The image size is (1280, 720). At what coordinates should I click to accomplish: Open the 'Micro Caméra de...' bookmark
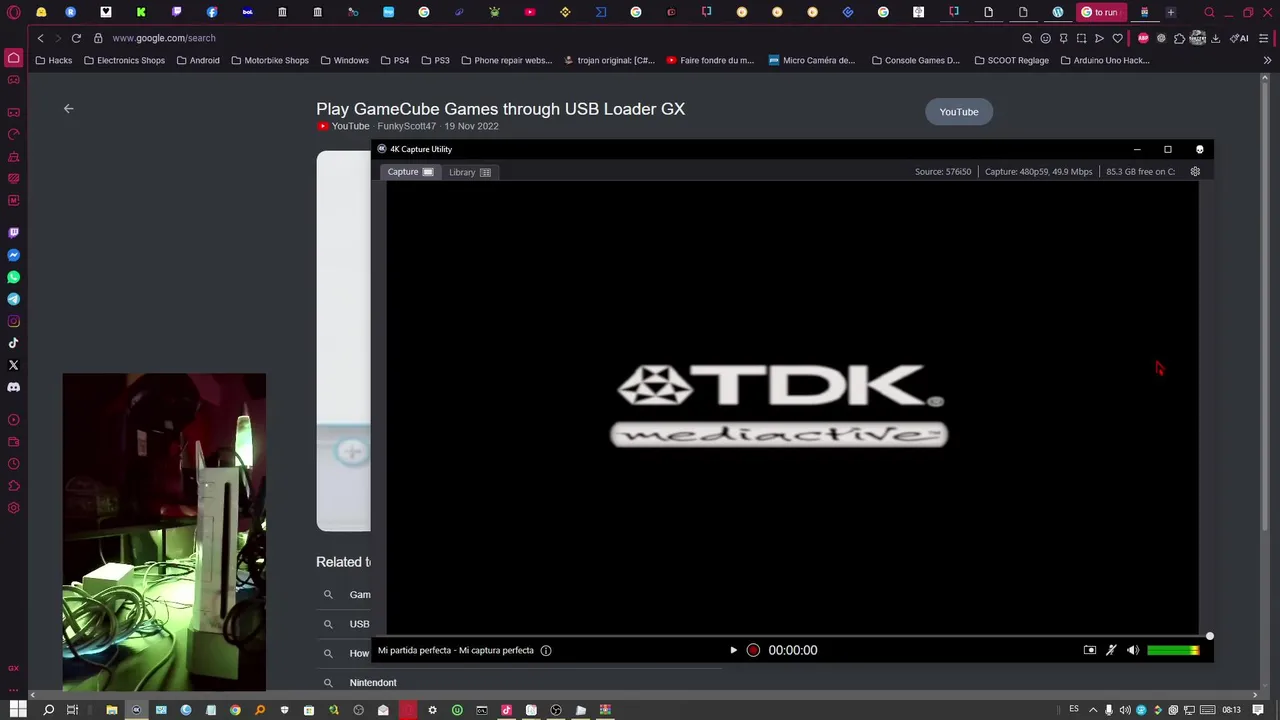(812, 60)
